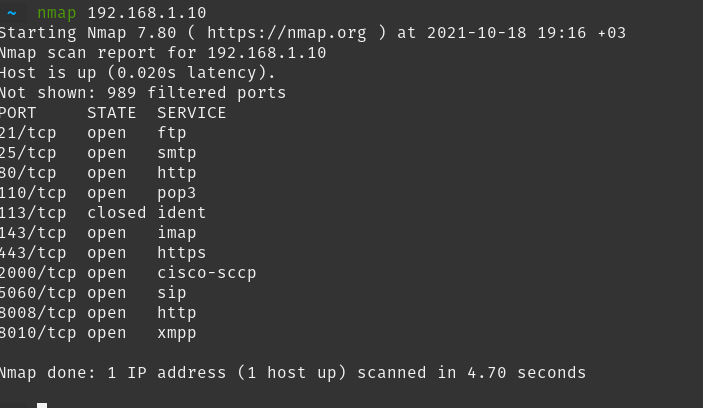
Task: Click the imap service name
Action: 176,233
